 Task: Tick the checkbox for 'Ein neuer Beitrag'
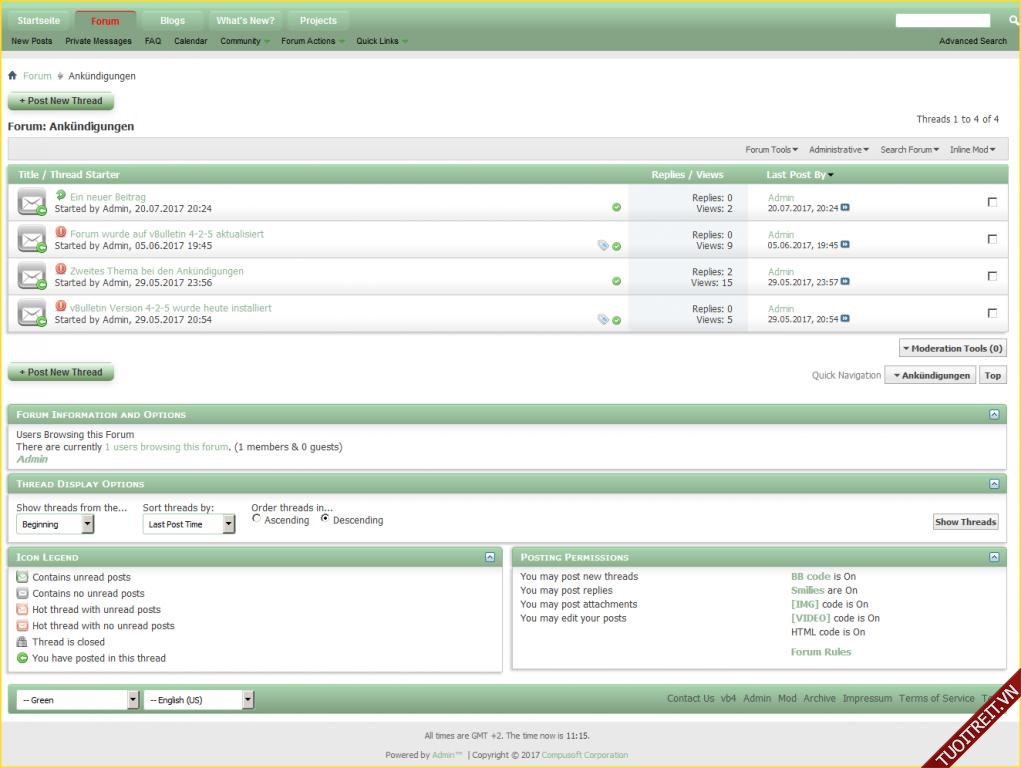pos(992,202)
